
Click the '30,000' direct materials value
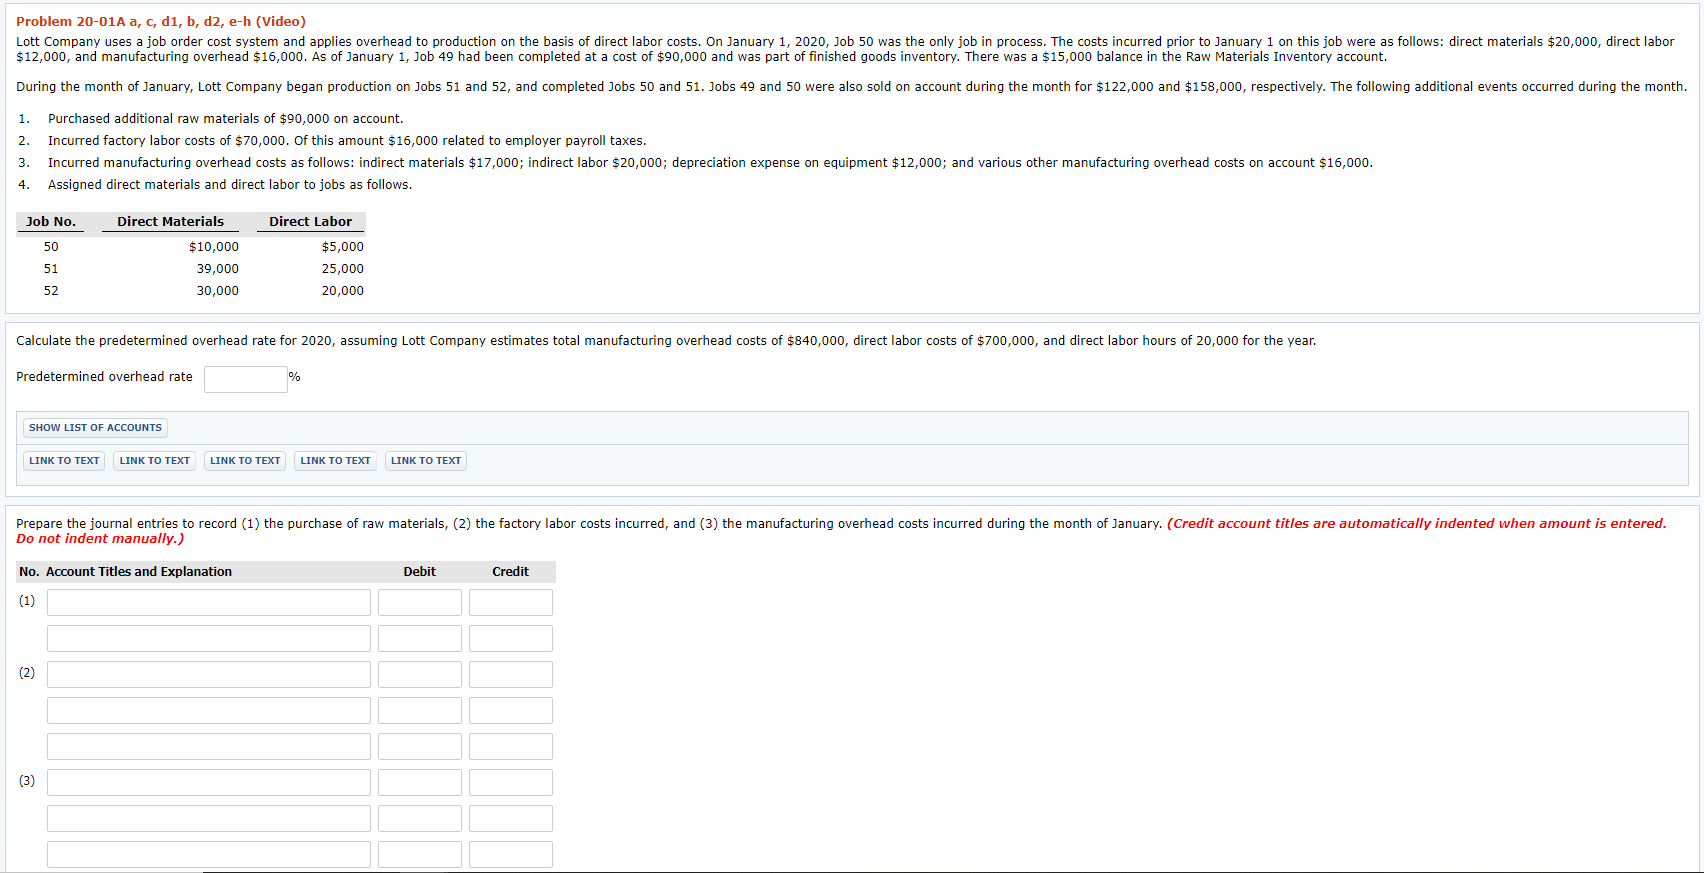[x=218, y=291]
